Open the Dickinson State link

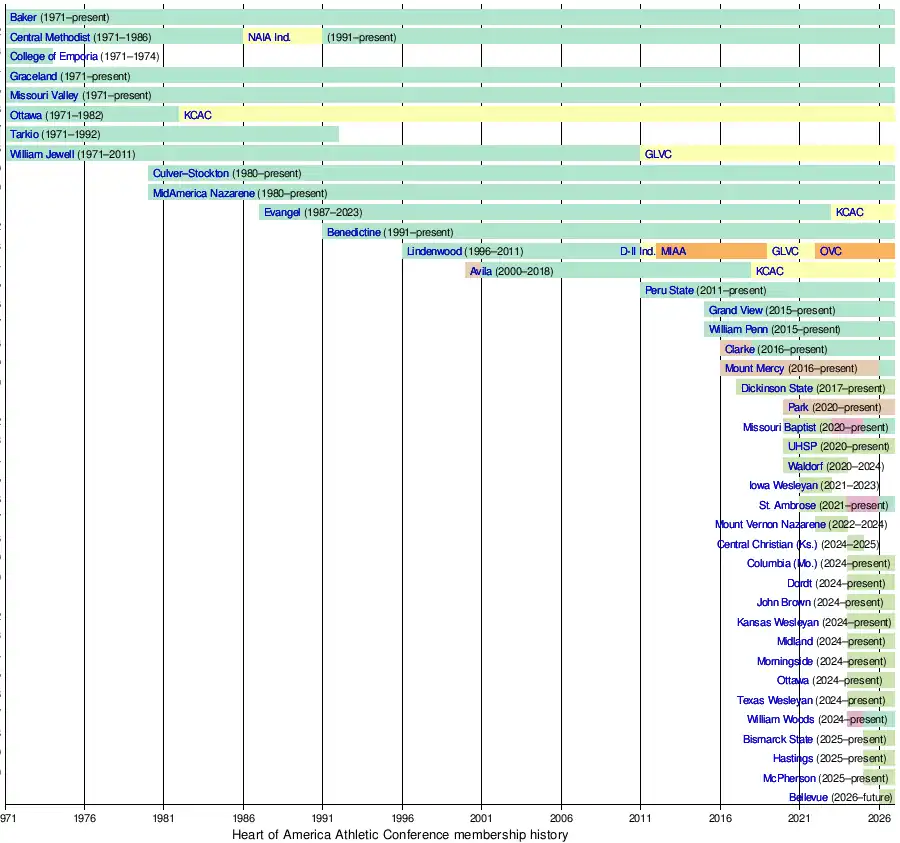(x=777, y=389)
